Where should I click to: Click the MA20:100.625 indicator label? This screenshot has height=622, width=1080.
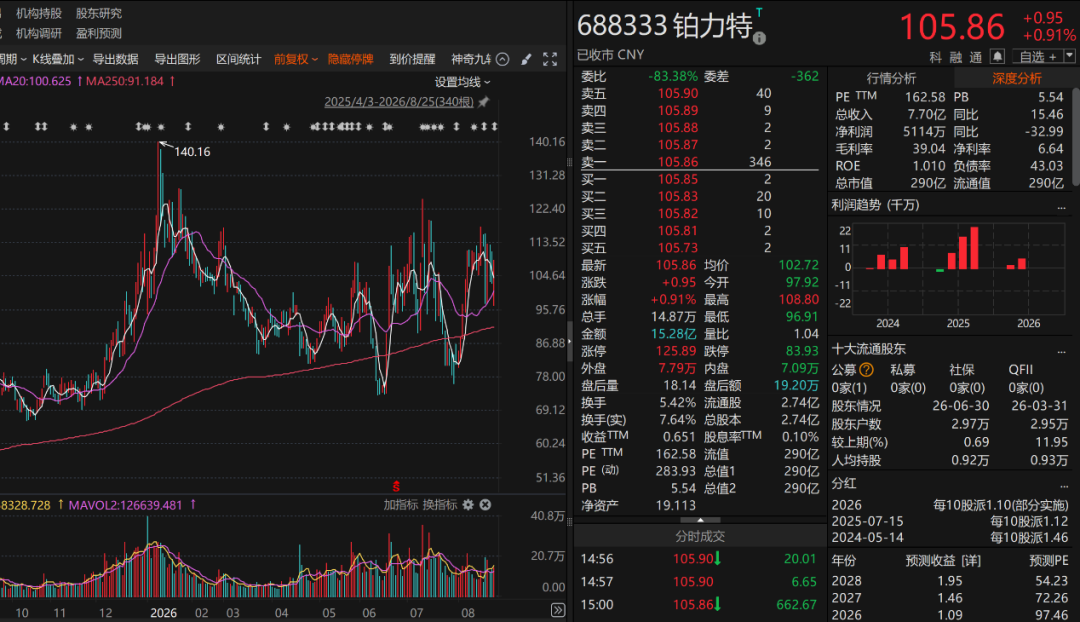pos(36,81)
